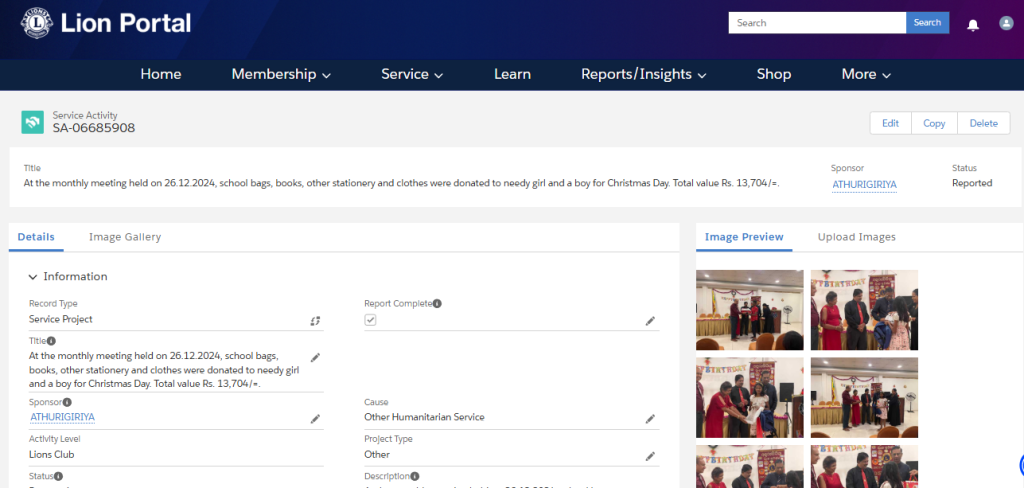This screenshot has width=1024, height=488.
Task: Open second thumbnail in third row
Action: pyautogui.click(x=864, y=466)
